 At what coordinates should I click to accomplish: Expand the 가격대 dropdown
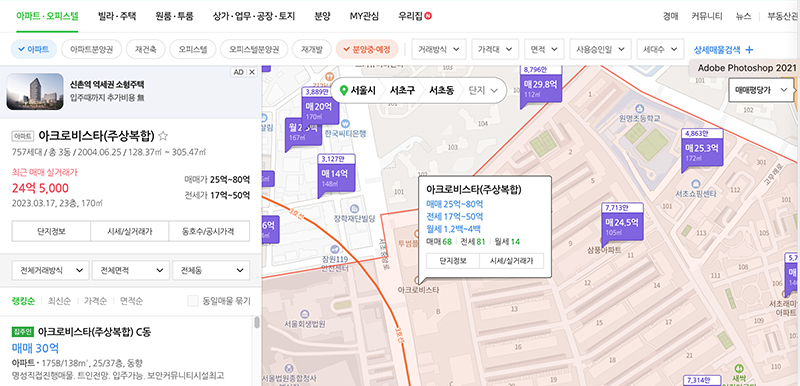(x=495, y=49)
